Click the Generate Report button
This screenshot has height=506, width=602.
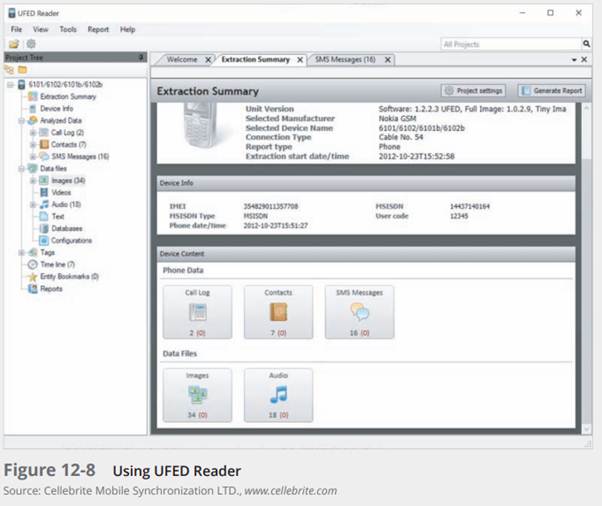551,90
